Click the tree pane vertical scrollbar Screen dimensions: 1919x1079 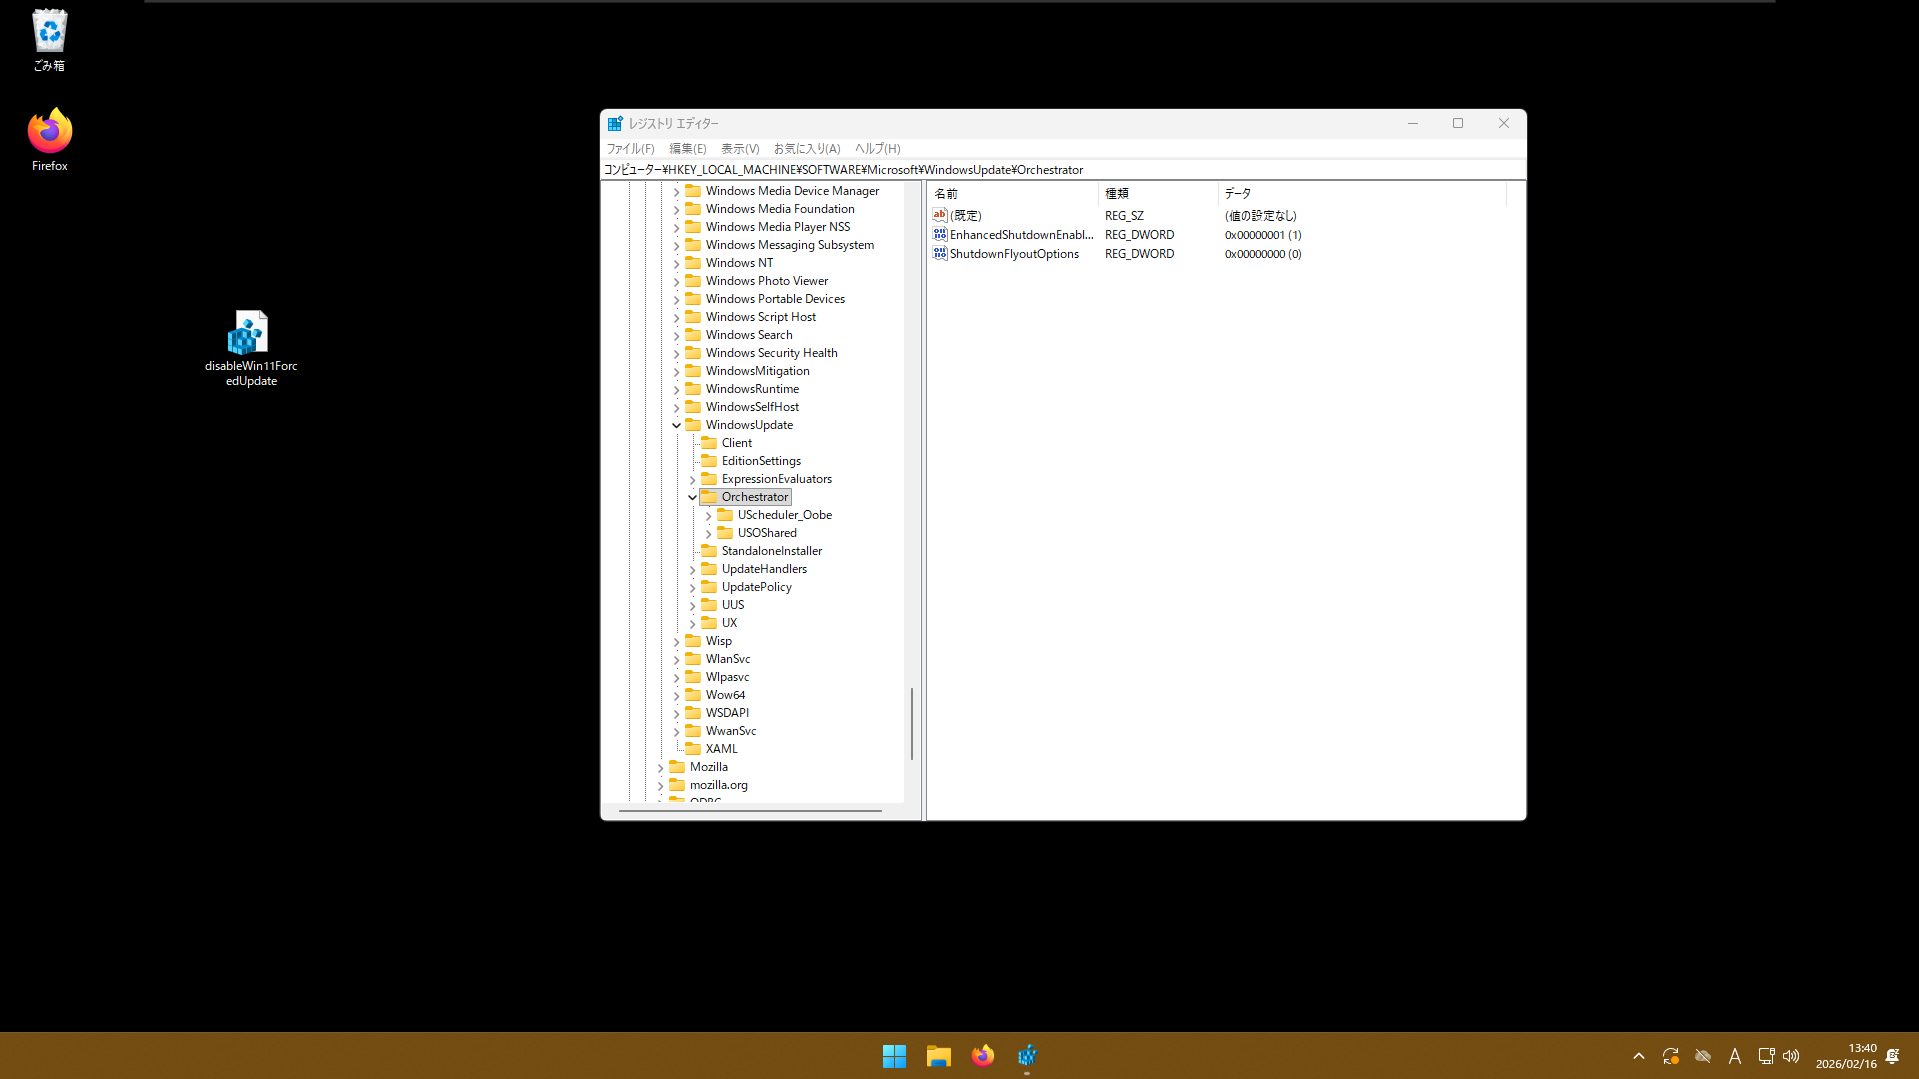coord(911,722)
